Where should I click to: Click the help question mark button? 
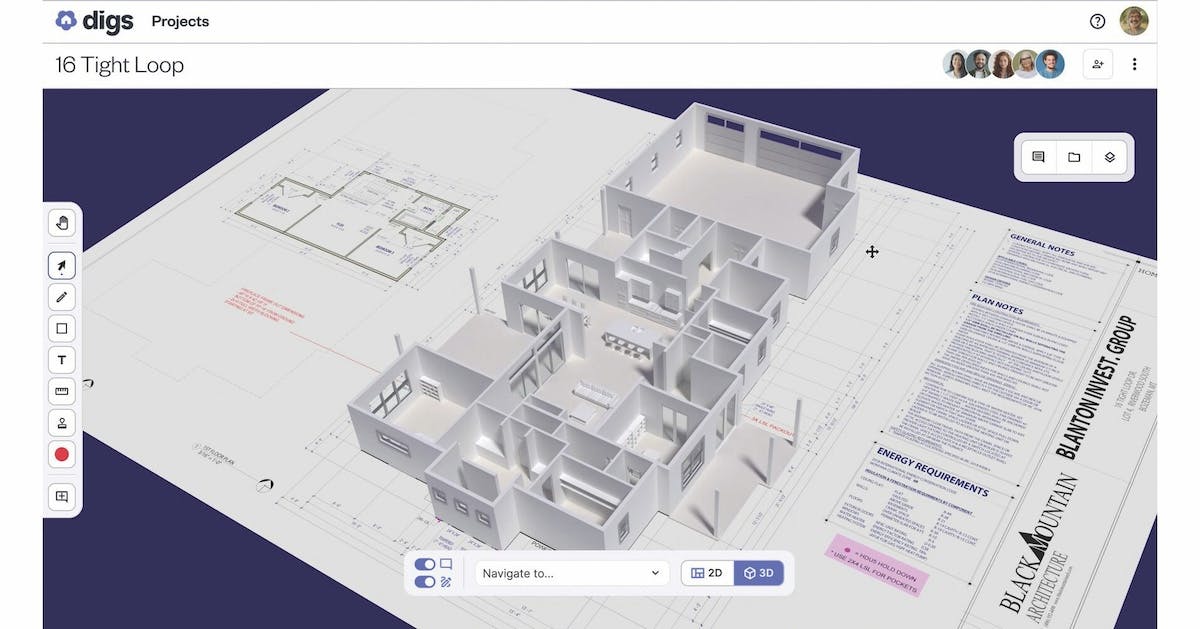tap(1096, 20)
